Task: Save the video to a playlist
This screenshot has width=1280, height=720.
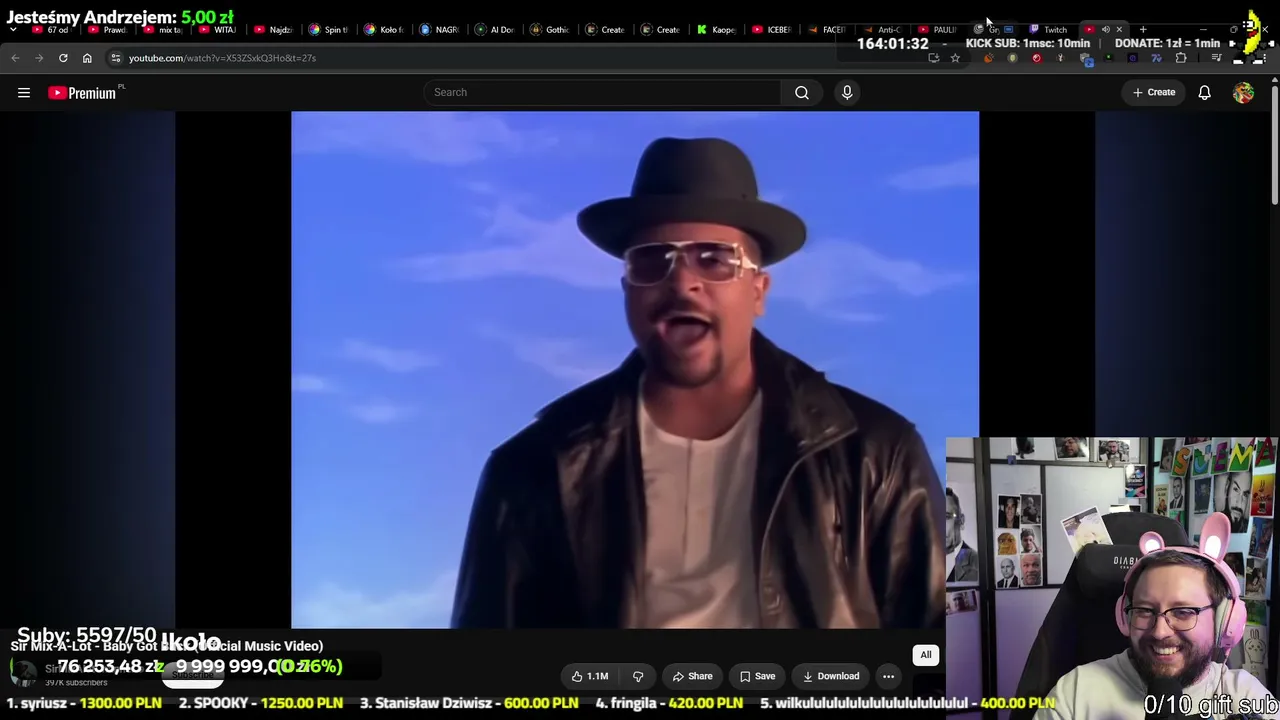Action: point(757,676)
